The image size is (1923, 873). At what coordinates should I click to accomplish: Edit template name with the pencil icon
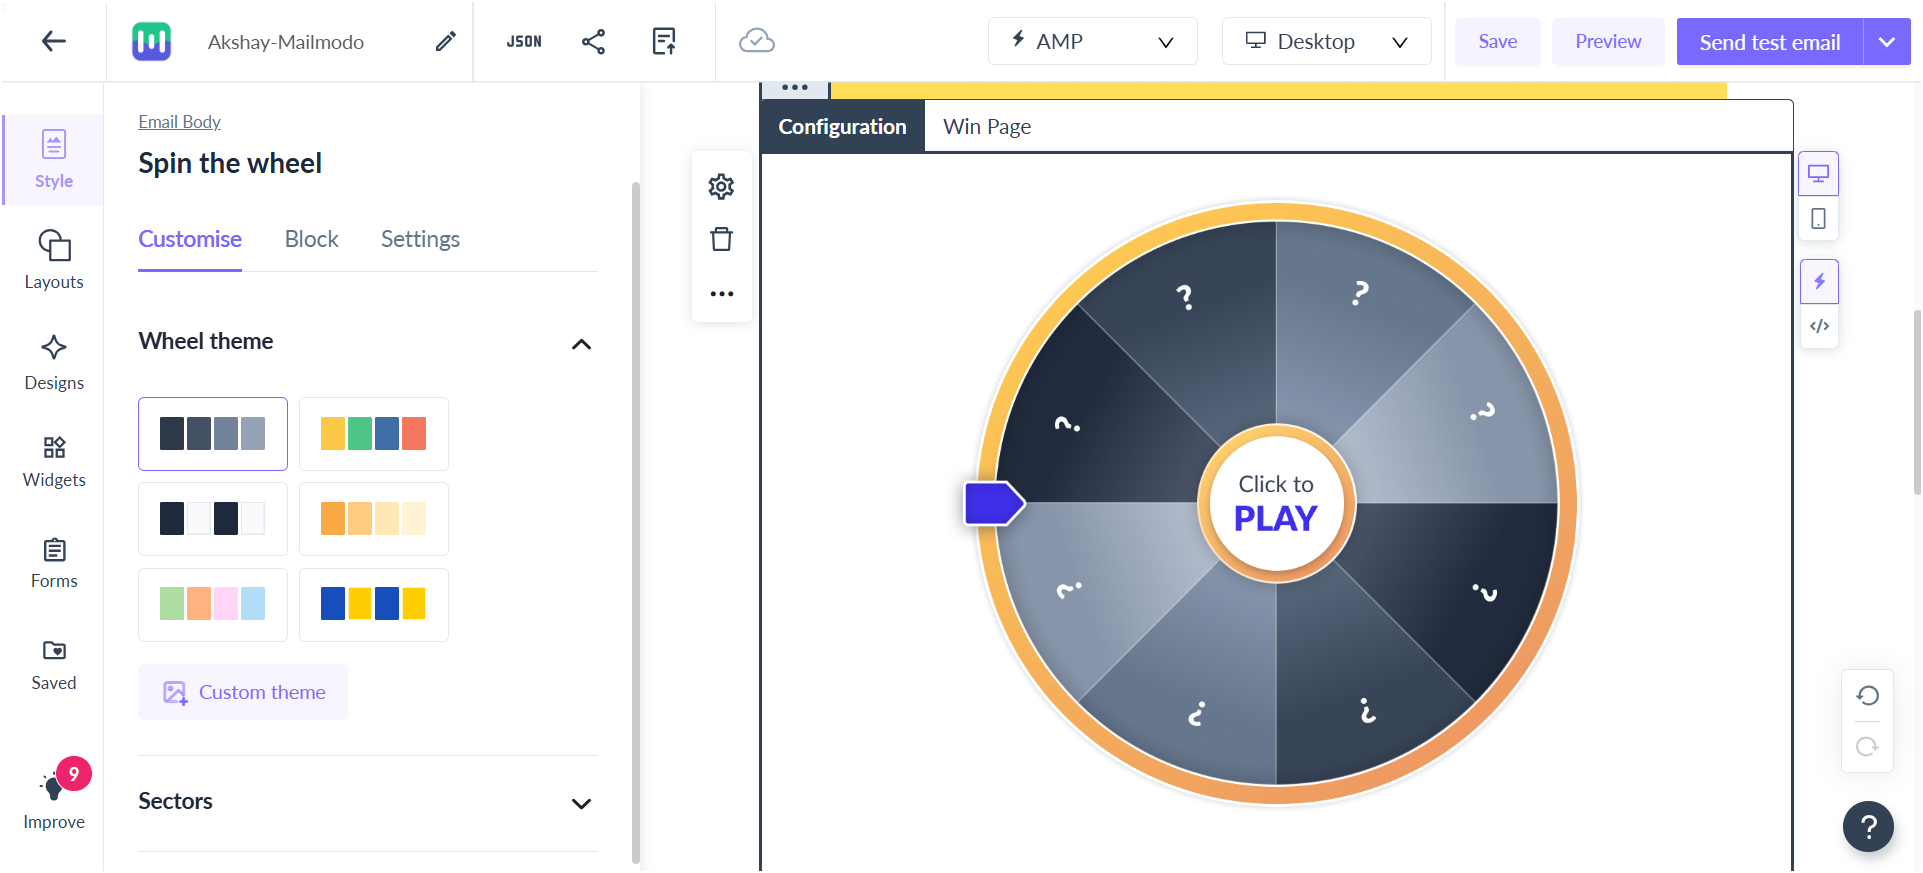446,41
